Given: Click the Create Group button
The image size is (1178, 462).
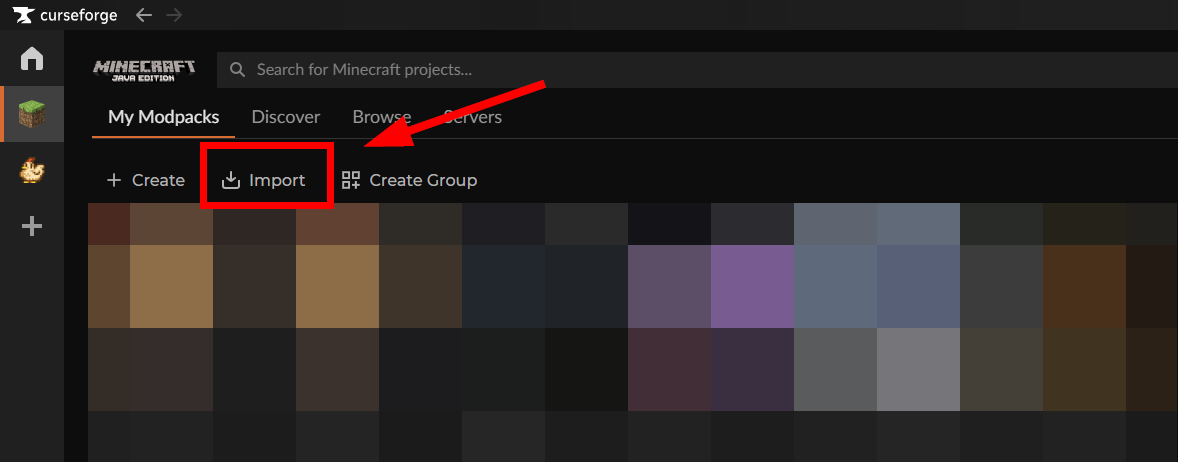Looking at the screenshot, I should (x=409, y=180).
